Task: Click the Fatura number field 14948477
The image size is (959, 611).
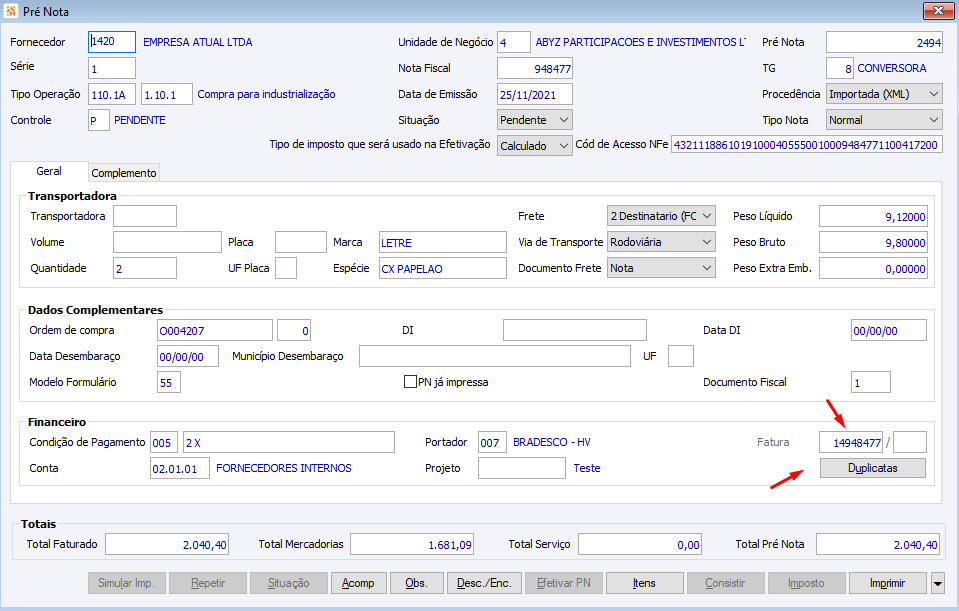Action: pyautogui.click(x=851, y=442)
